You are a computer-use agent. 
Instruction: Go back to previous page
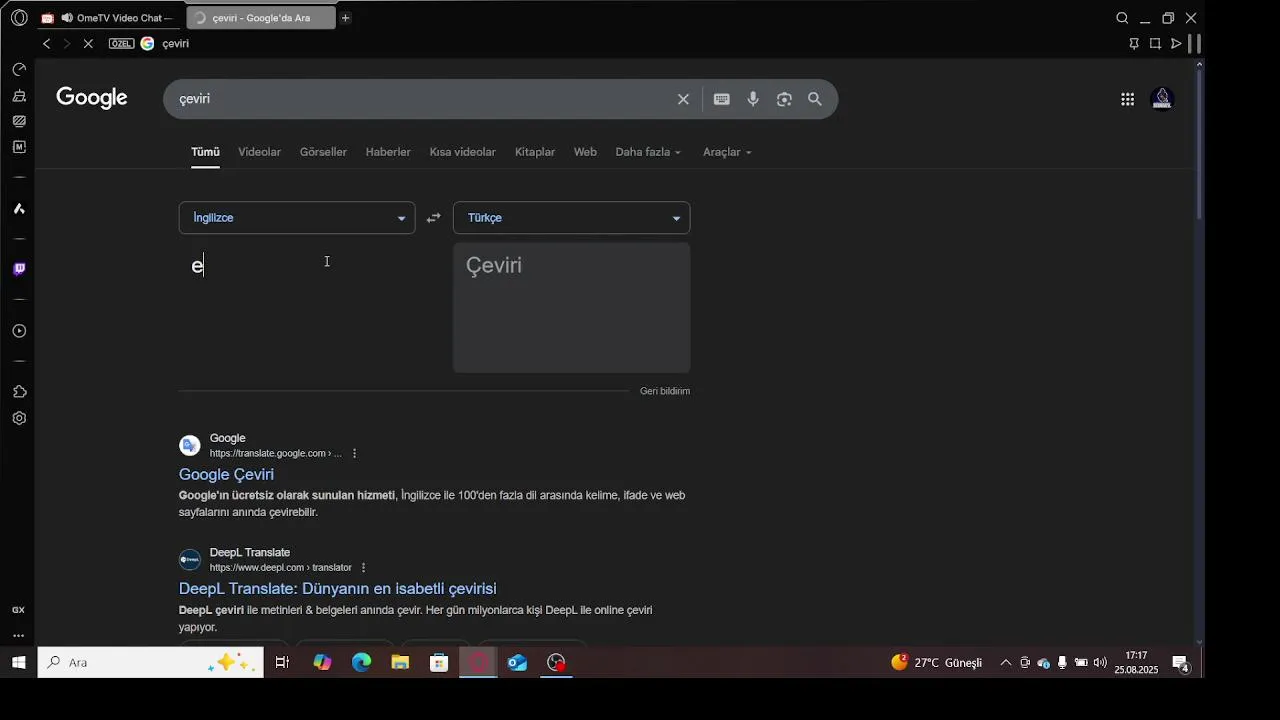[46, 44]
